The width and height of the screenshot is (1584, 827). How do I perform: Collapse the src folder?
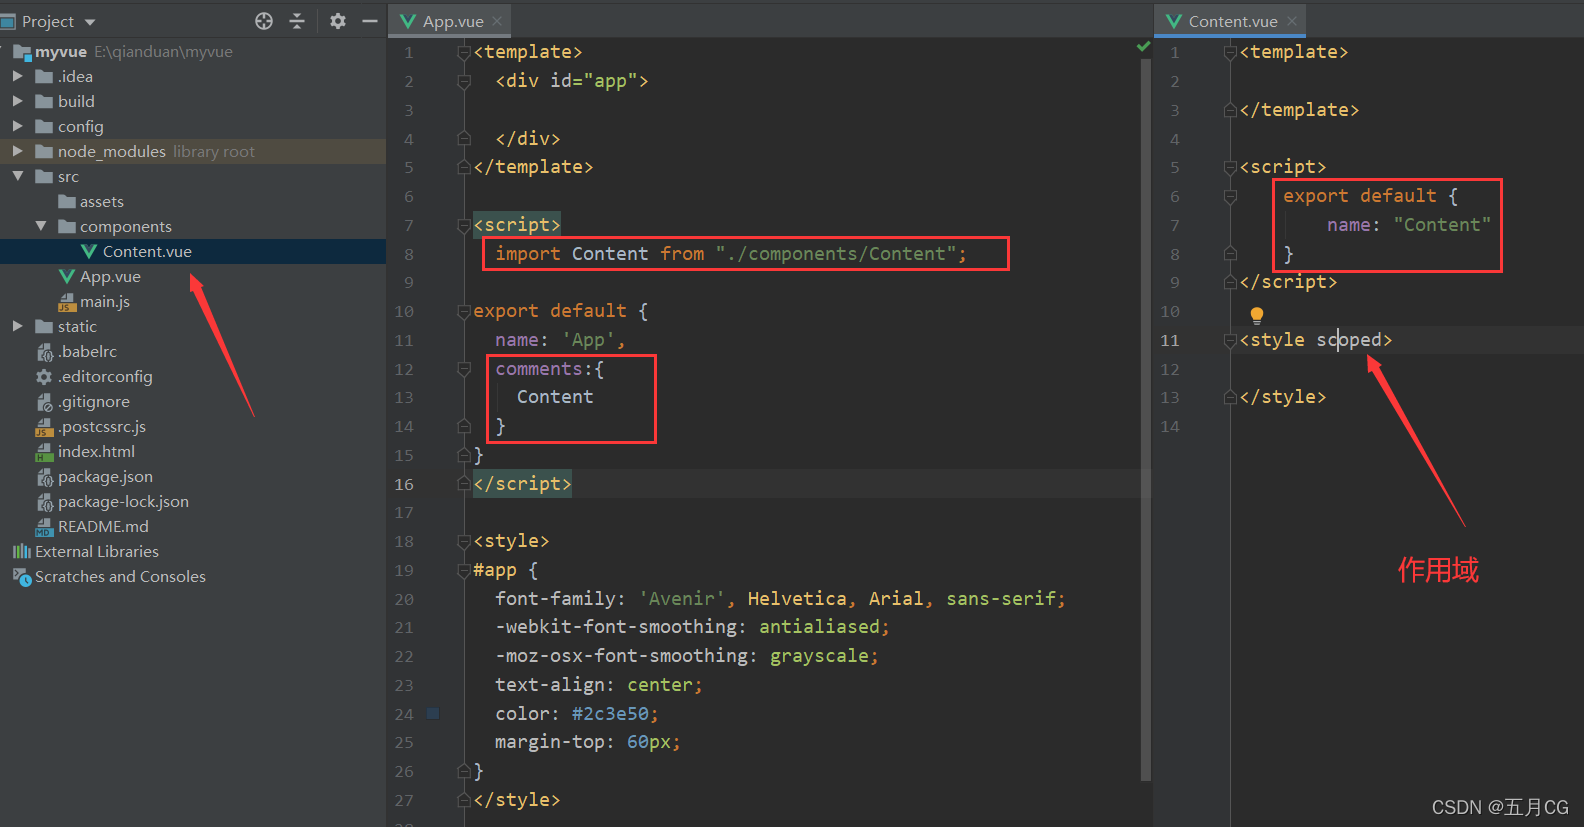pyautogui.click(x=17, y=176)
